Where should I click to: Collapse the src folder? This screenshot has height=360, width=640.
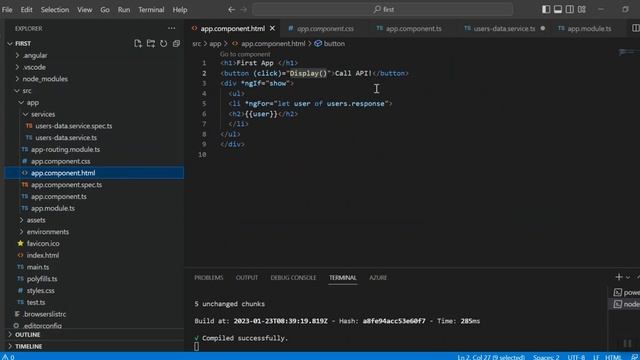pos(27,91)
